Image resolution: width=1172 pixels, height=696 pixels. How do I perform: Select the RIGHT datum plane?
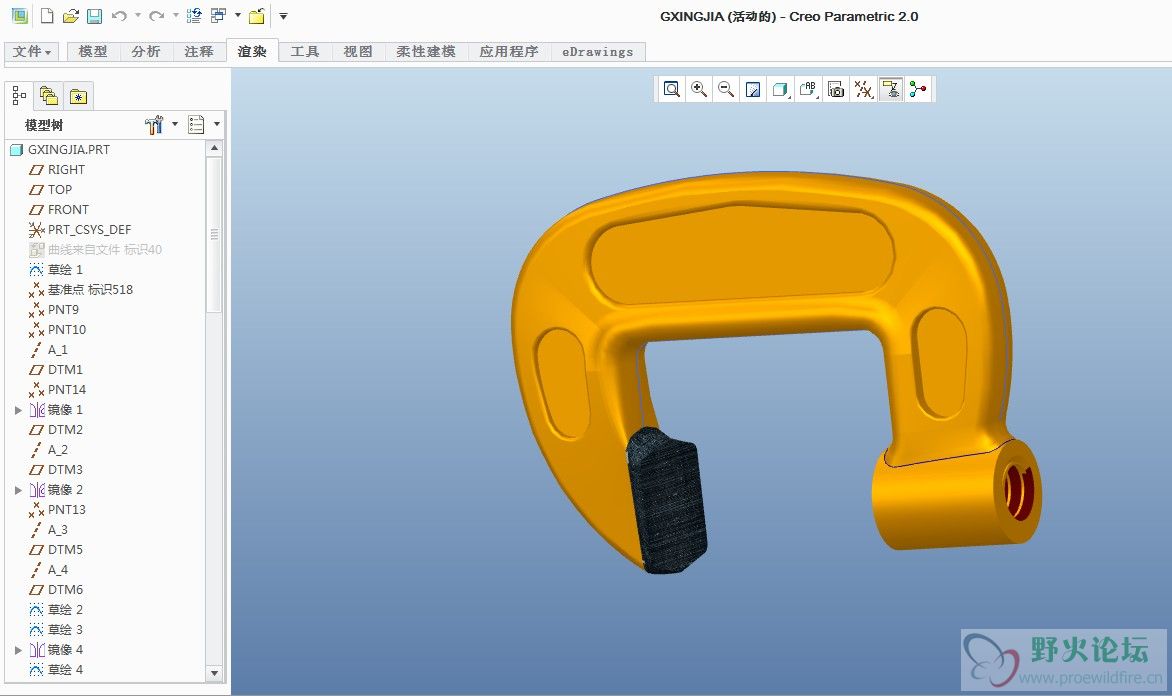pyautogui.click(x=57, y=170)
